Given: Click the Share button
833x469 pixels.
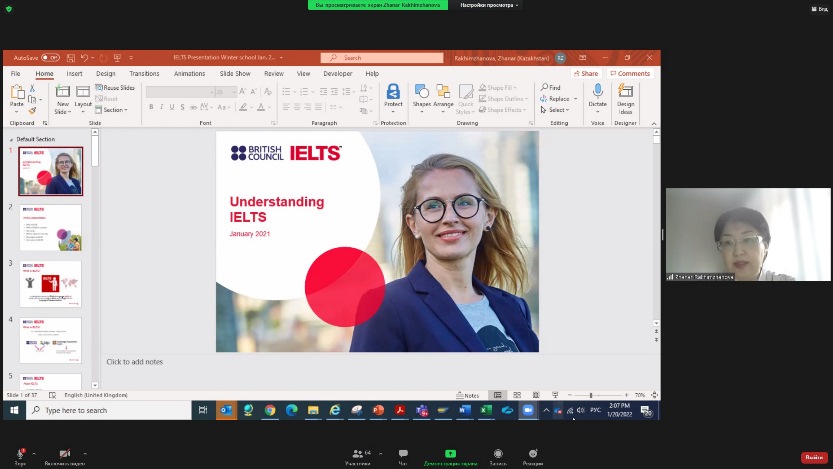Looking at the screenshot, I should pyautogui.click(x=587, y=73).
